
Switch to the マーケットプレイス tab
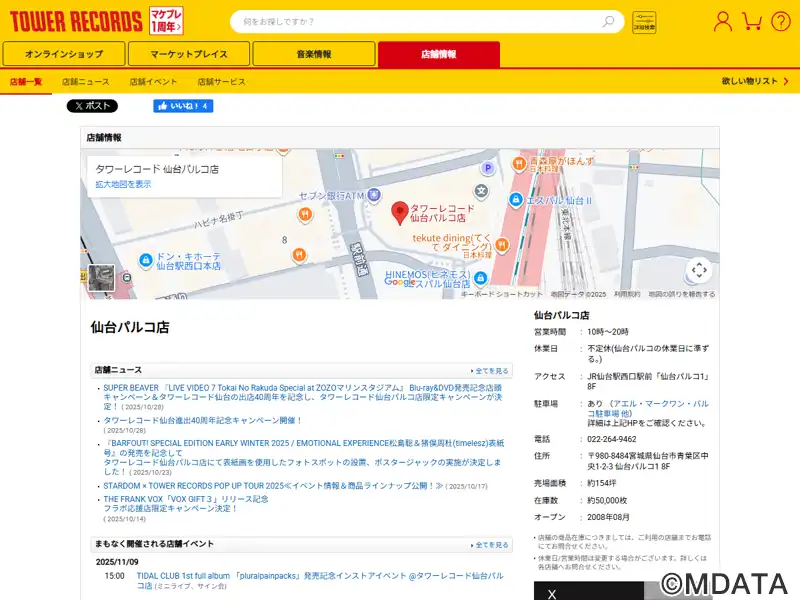(x=189, y=54)
